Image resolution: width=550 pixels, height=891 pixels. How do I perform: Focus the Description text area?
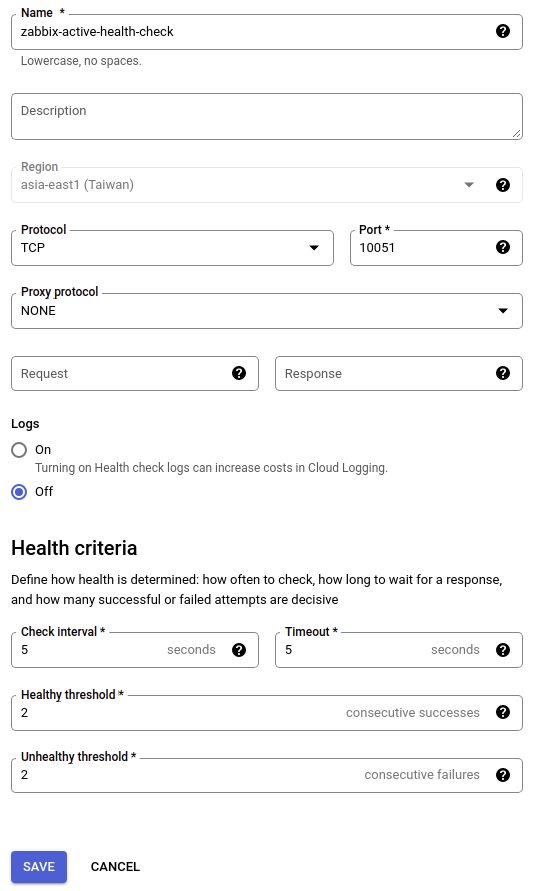coord(266,116)
